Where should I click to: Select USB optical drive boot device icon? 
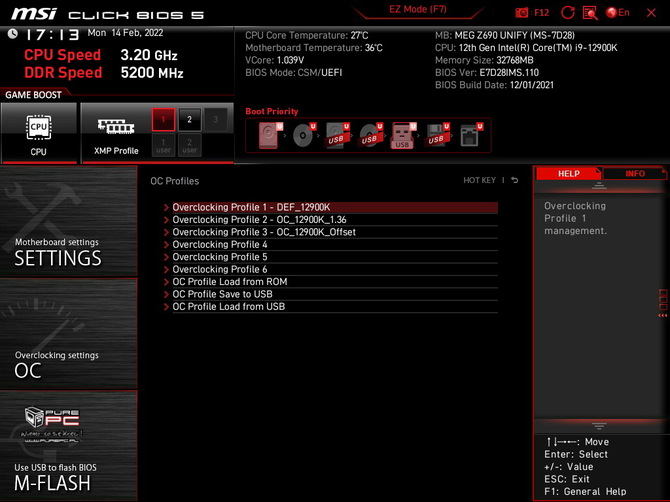(x=370, y=135)
